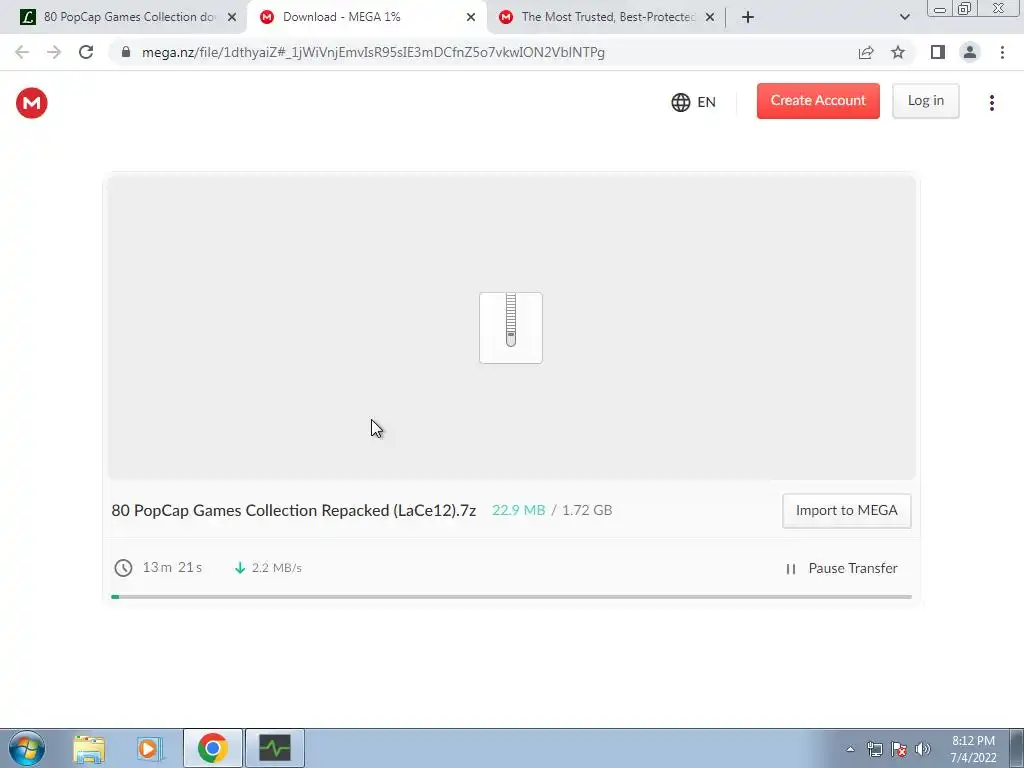Open MEGA page three-dot menu
Viewport: 1024px width, 768px height.
tap(991, 103)
